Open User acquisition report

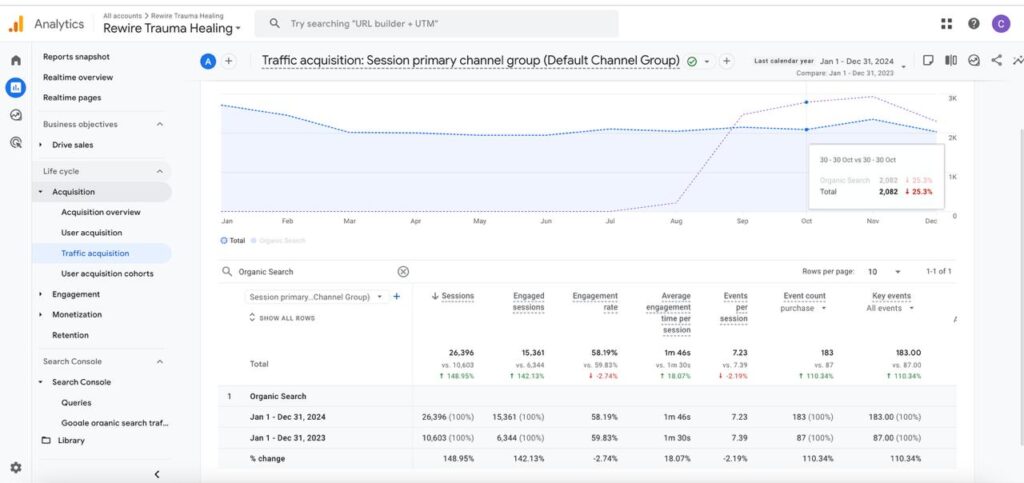click(91, 232)
